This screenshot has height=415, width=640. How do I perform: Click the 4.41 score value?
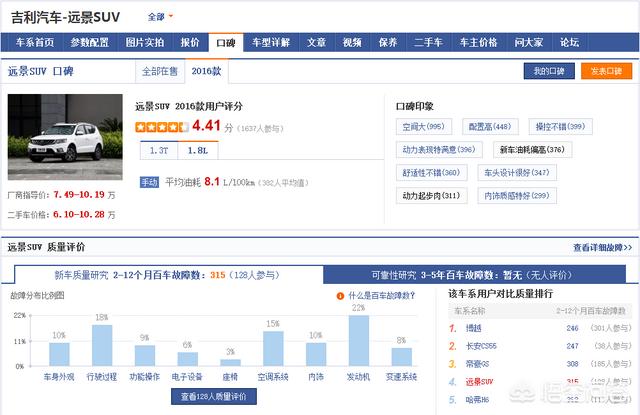tap(206, 125)
